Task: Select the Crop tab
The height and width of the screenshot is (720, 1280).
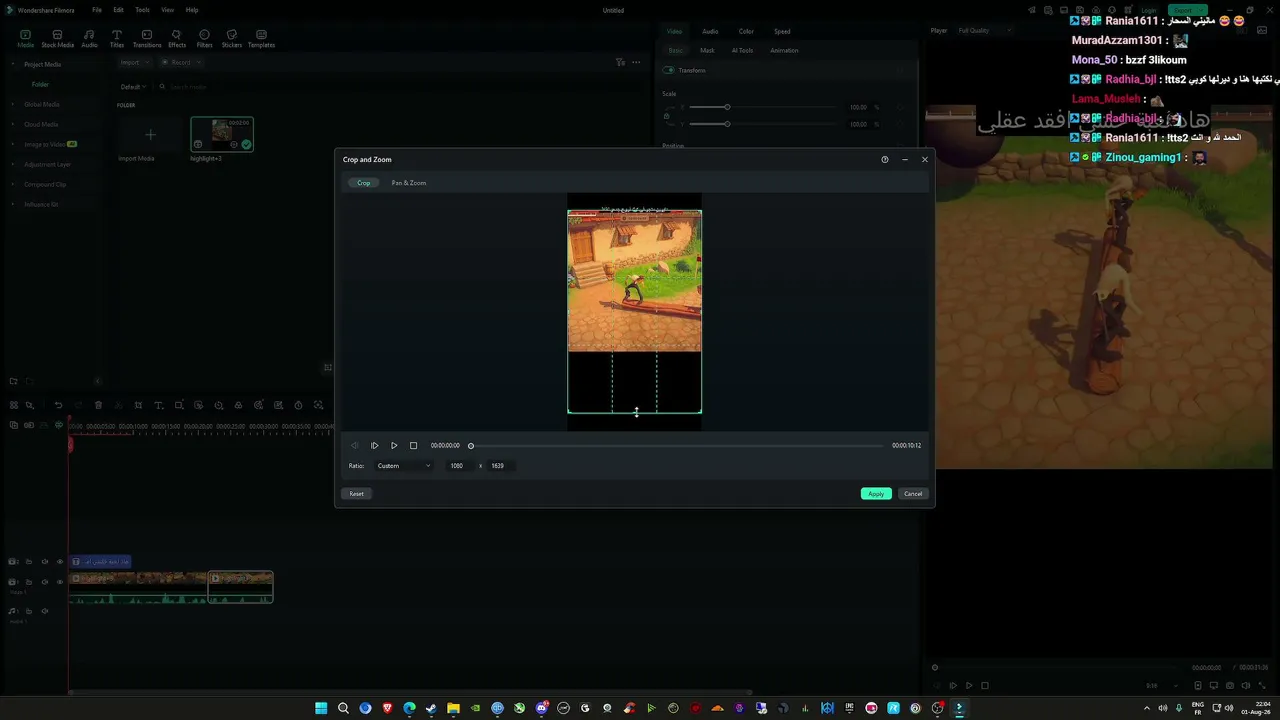Action: click(x=364, y=183)
